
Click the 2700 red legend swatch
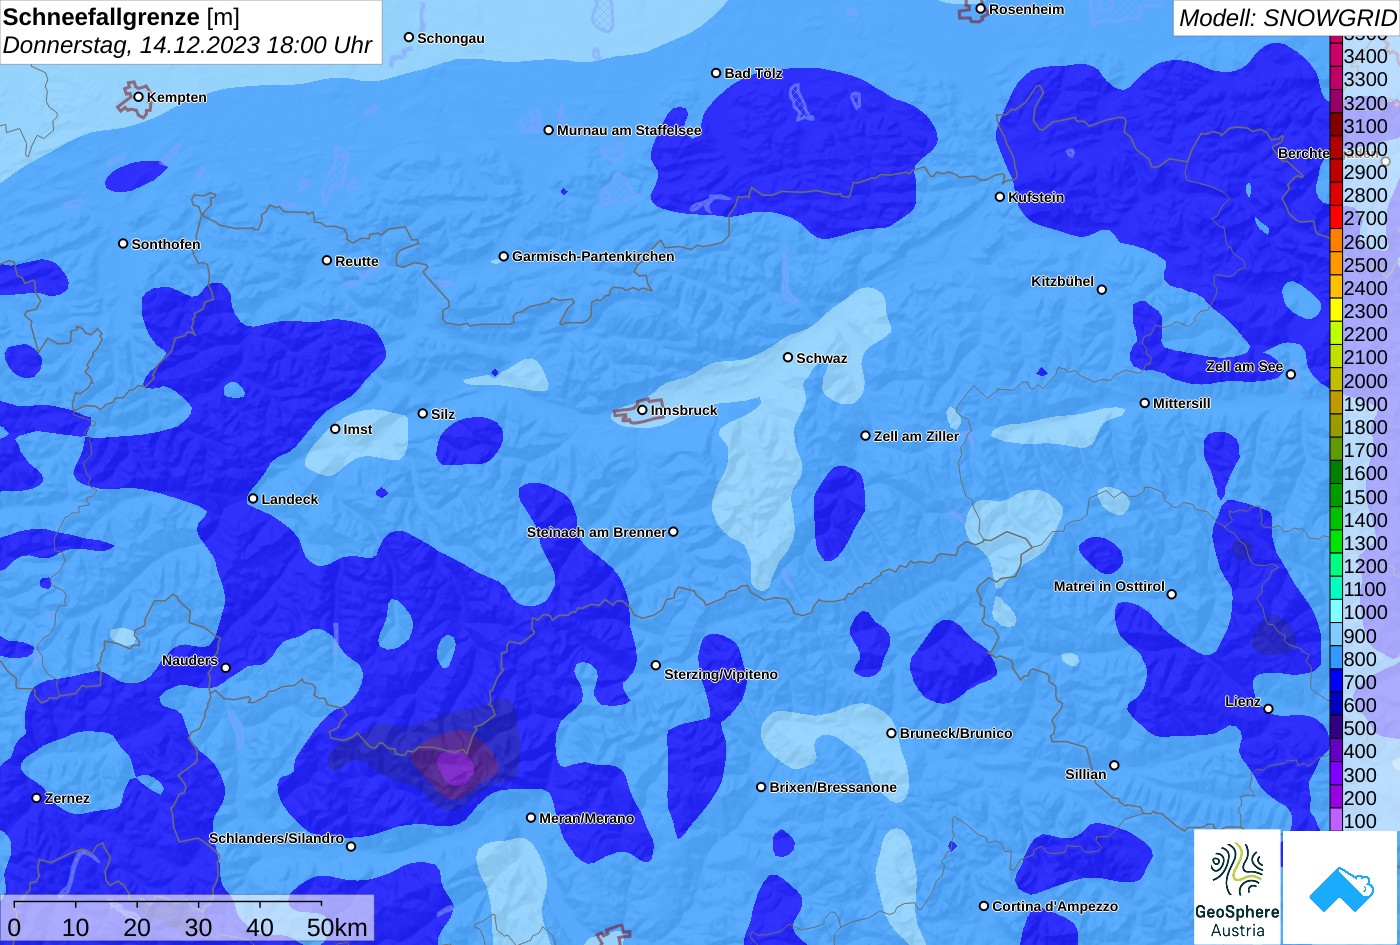pos(1336,218)
